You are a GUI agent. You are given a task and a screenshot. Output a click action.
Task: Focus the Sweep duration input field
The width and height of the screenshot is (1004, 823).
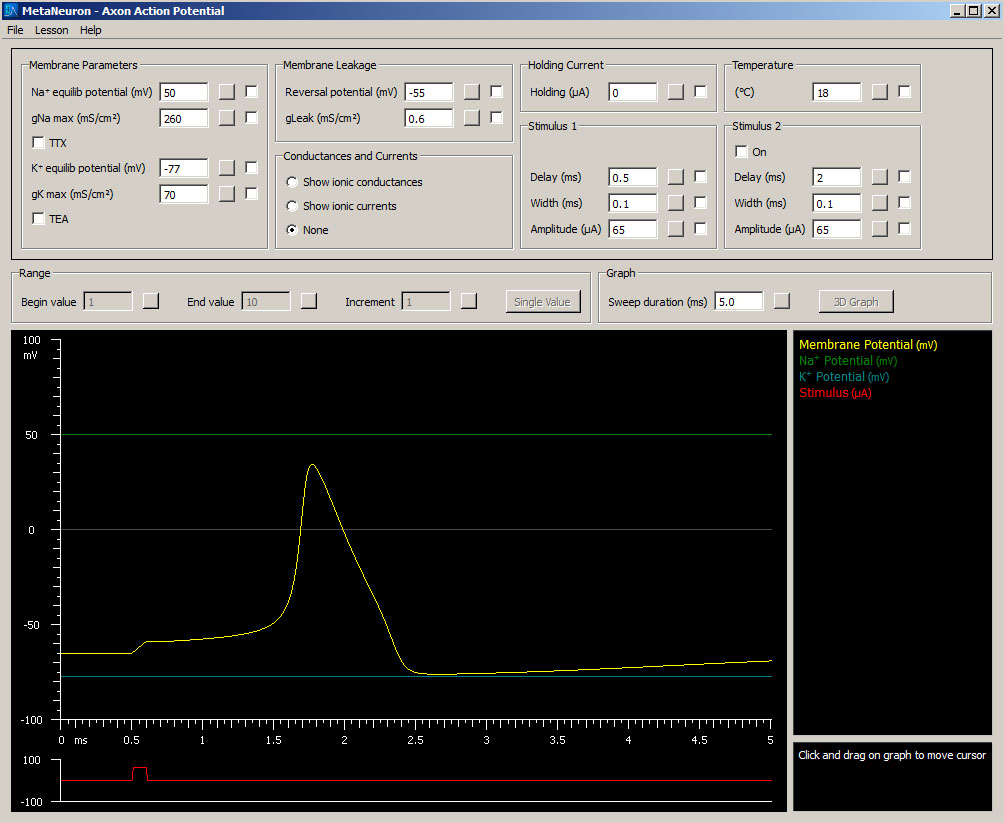pyautogui.click(x=739, y=301)
